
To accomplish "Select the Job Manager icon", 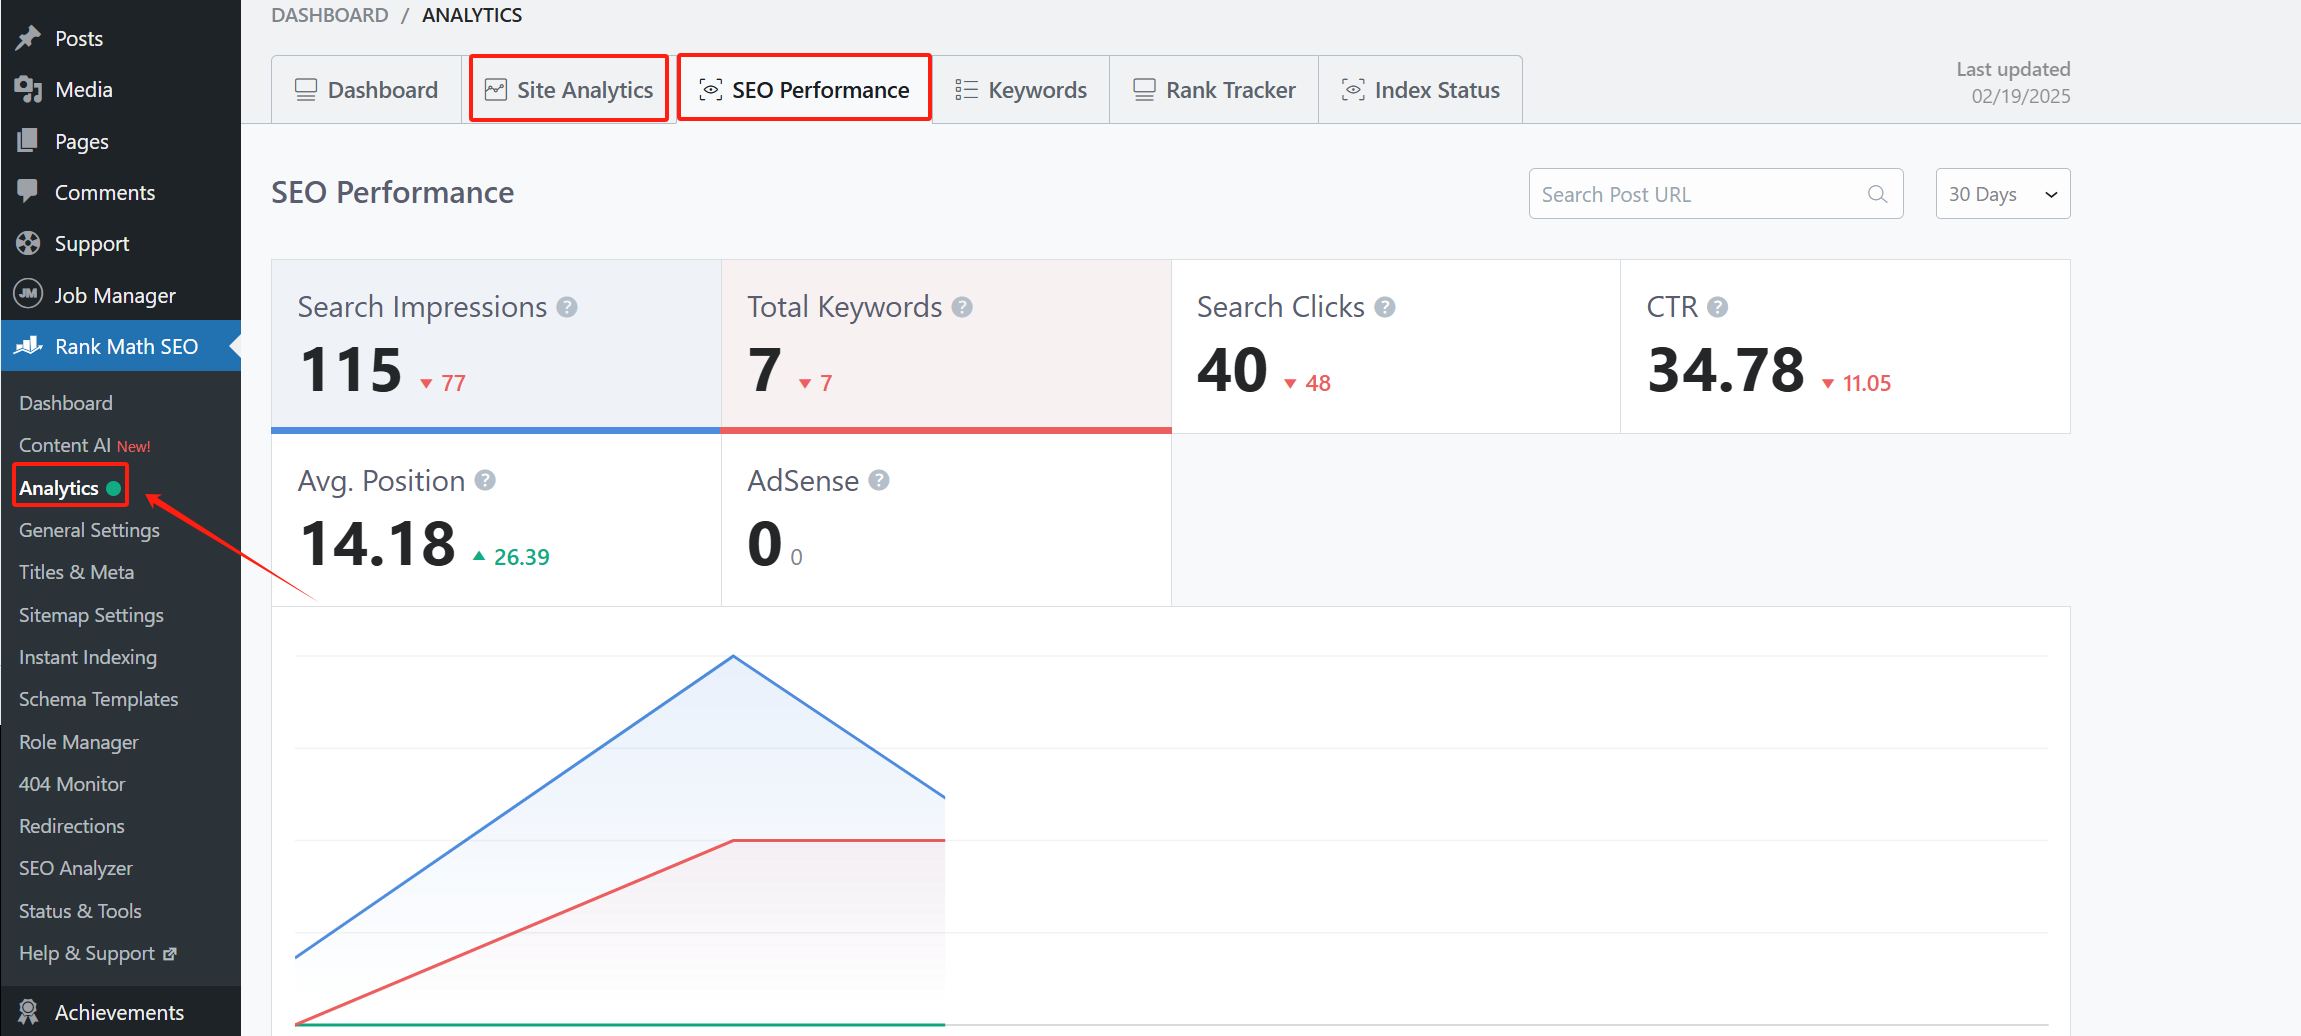I will [30, 294].
